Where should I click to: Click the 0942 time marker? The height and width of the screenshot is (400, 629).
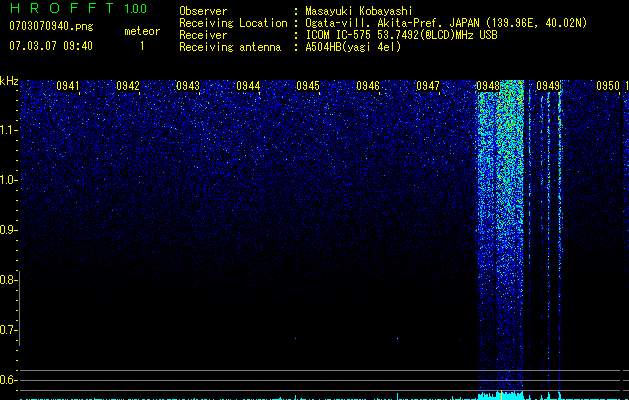coord(128,86)
